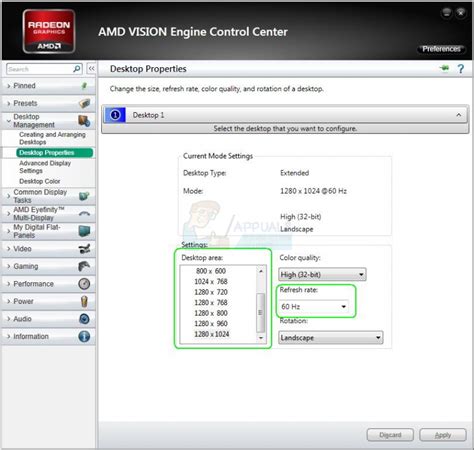Click the Presets icon
The image size is (474, 450).
[85, 103]
